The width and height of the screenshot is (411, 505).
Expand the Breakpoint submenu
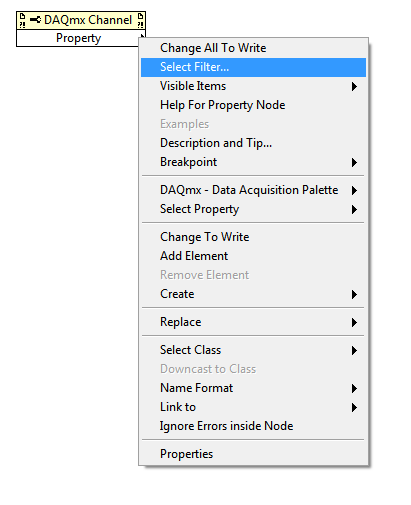coord(253,162)
